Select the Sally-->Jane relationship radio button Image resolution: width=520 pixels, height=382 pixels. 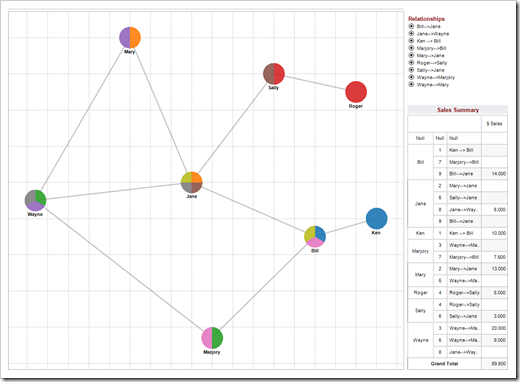pos(411,70)
